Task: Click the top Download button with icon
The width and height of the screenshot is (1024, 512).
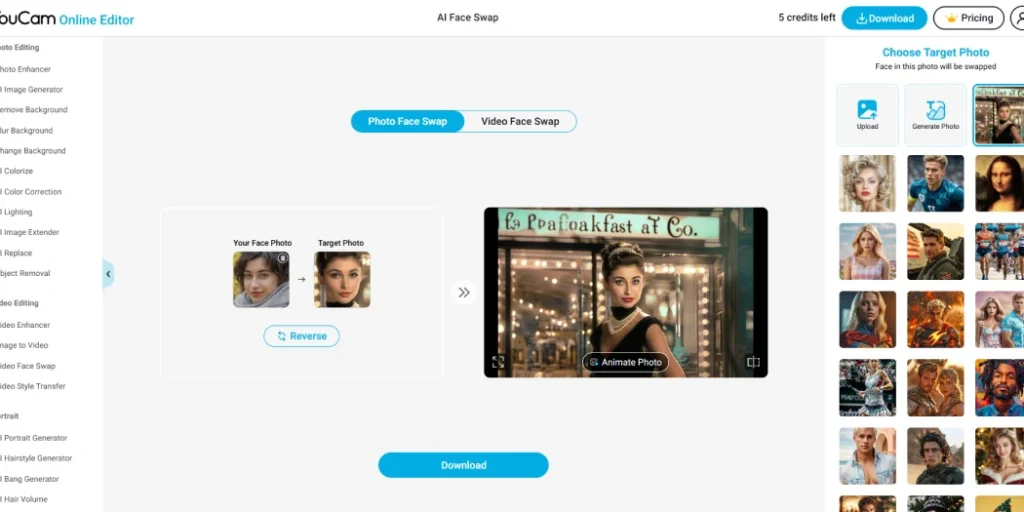Action: coord(884,18)
